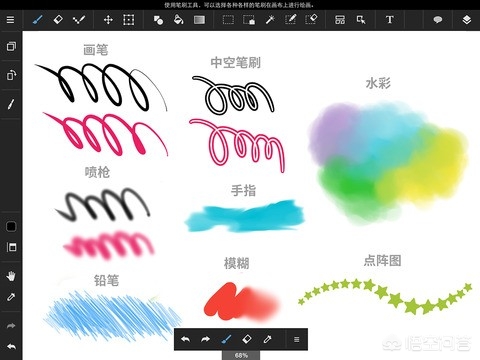
Task: Select the Eraser tool in top toolbar
Action: (x=58, y=20)
